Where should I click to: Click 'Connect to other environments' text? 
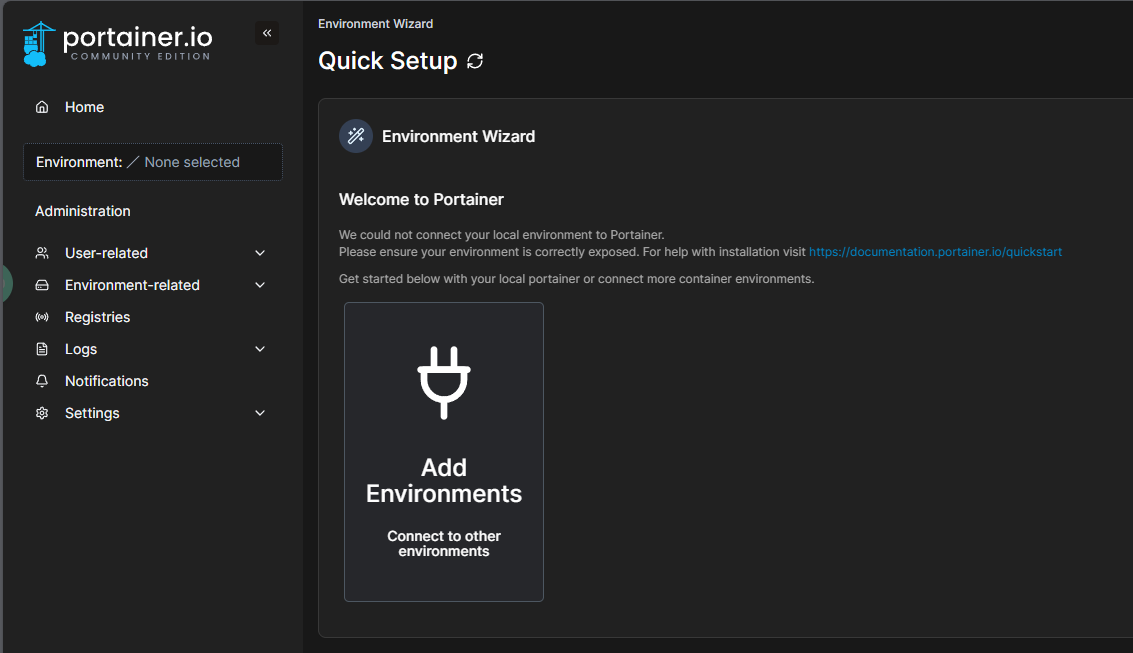pyautogui.click(x=444, y=544)
